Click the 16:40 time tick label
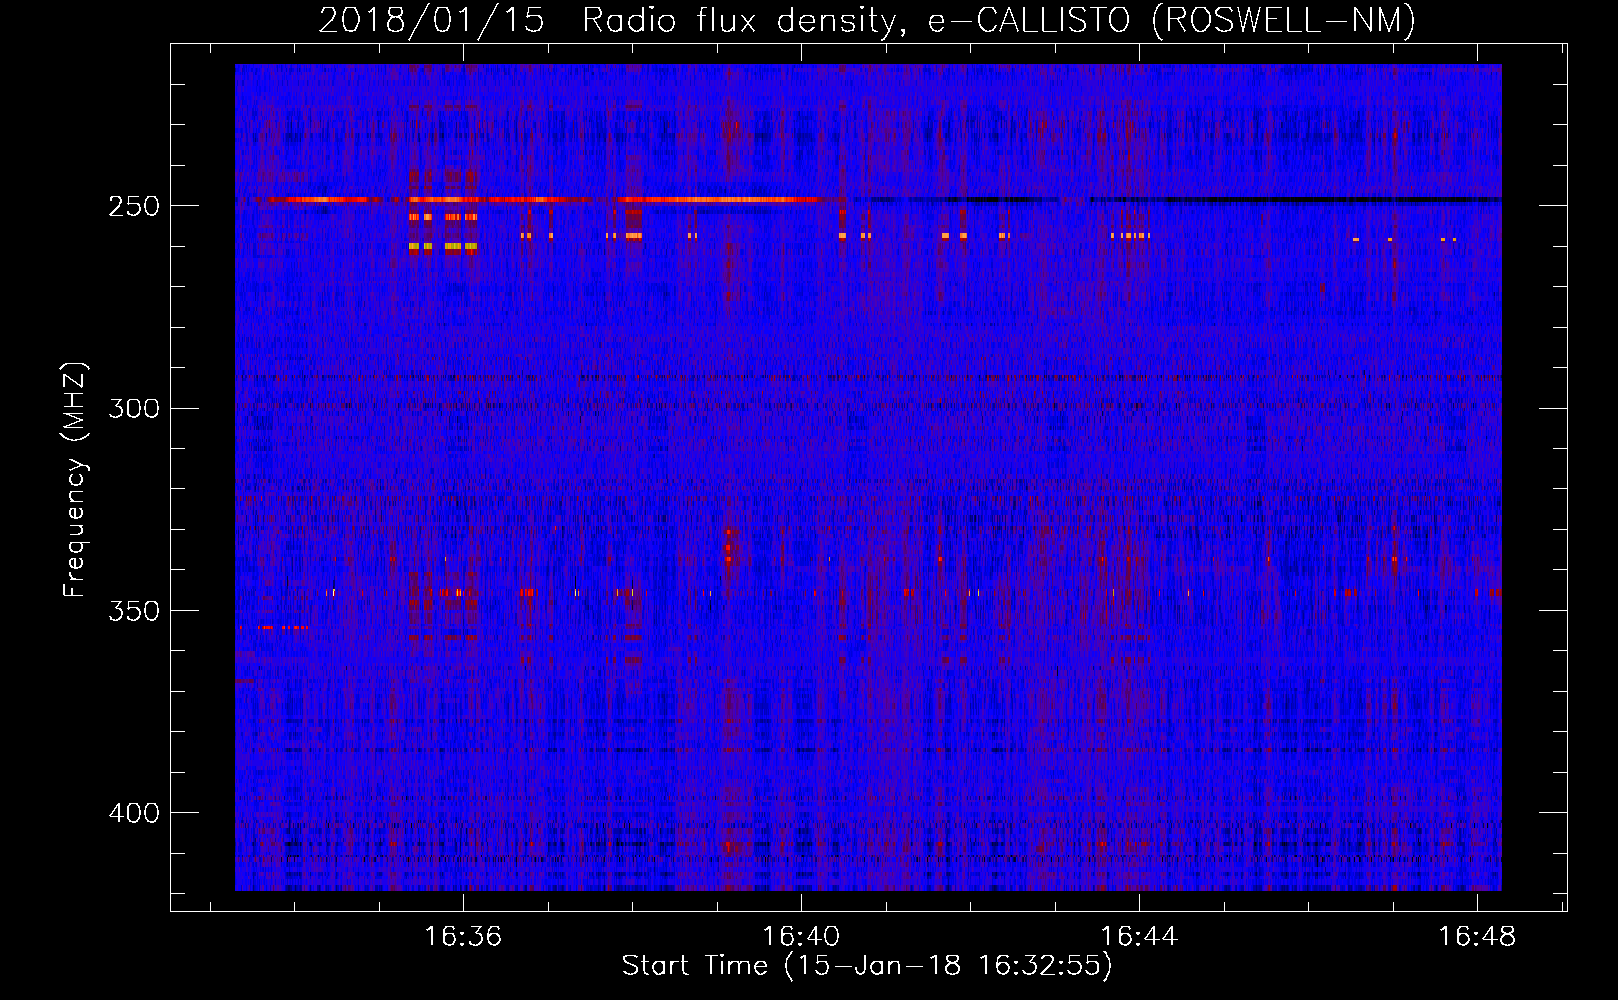Image resolution: width=1618 pixels, height=1000 pixels. pyautogui.click(x=801, y=937)
